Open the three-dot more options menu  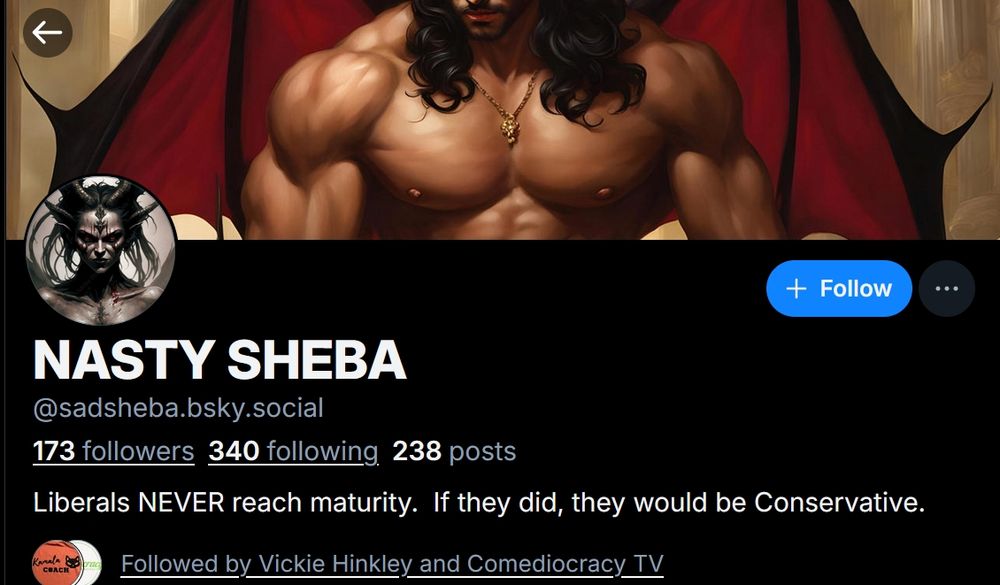[946, 288]
